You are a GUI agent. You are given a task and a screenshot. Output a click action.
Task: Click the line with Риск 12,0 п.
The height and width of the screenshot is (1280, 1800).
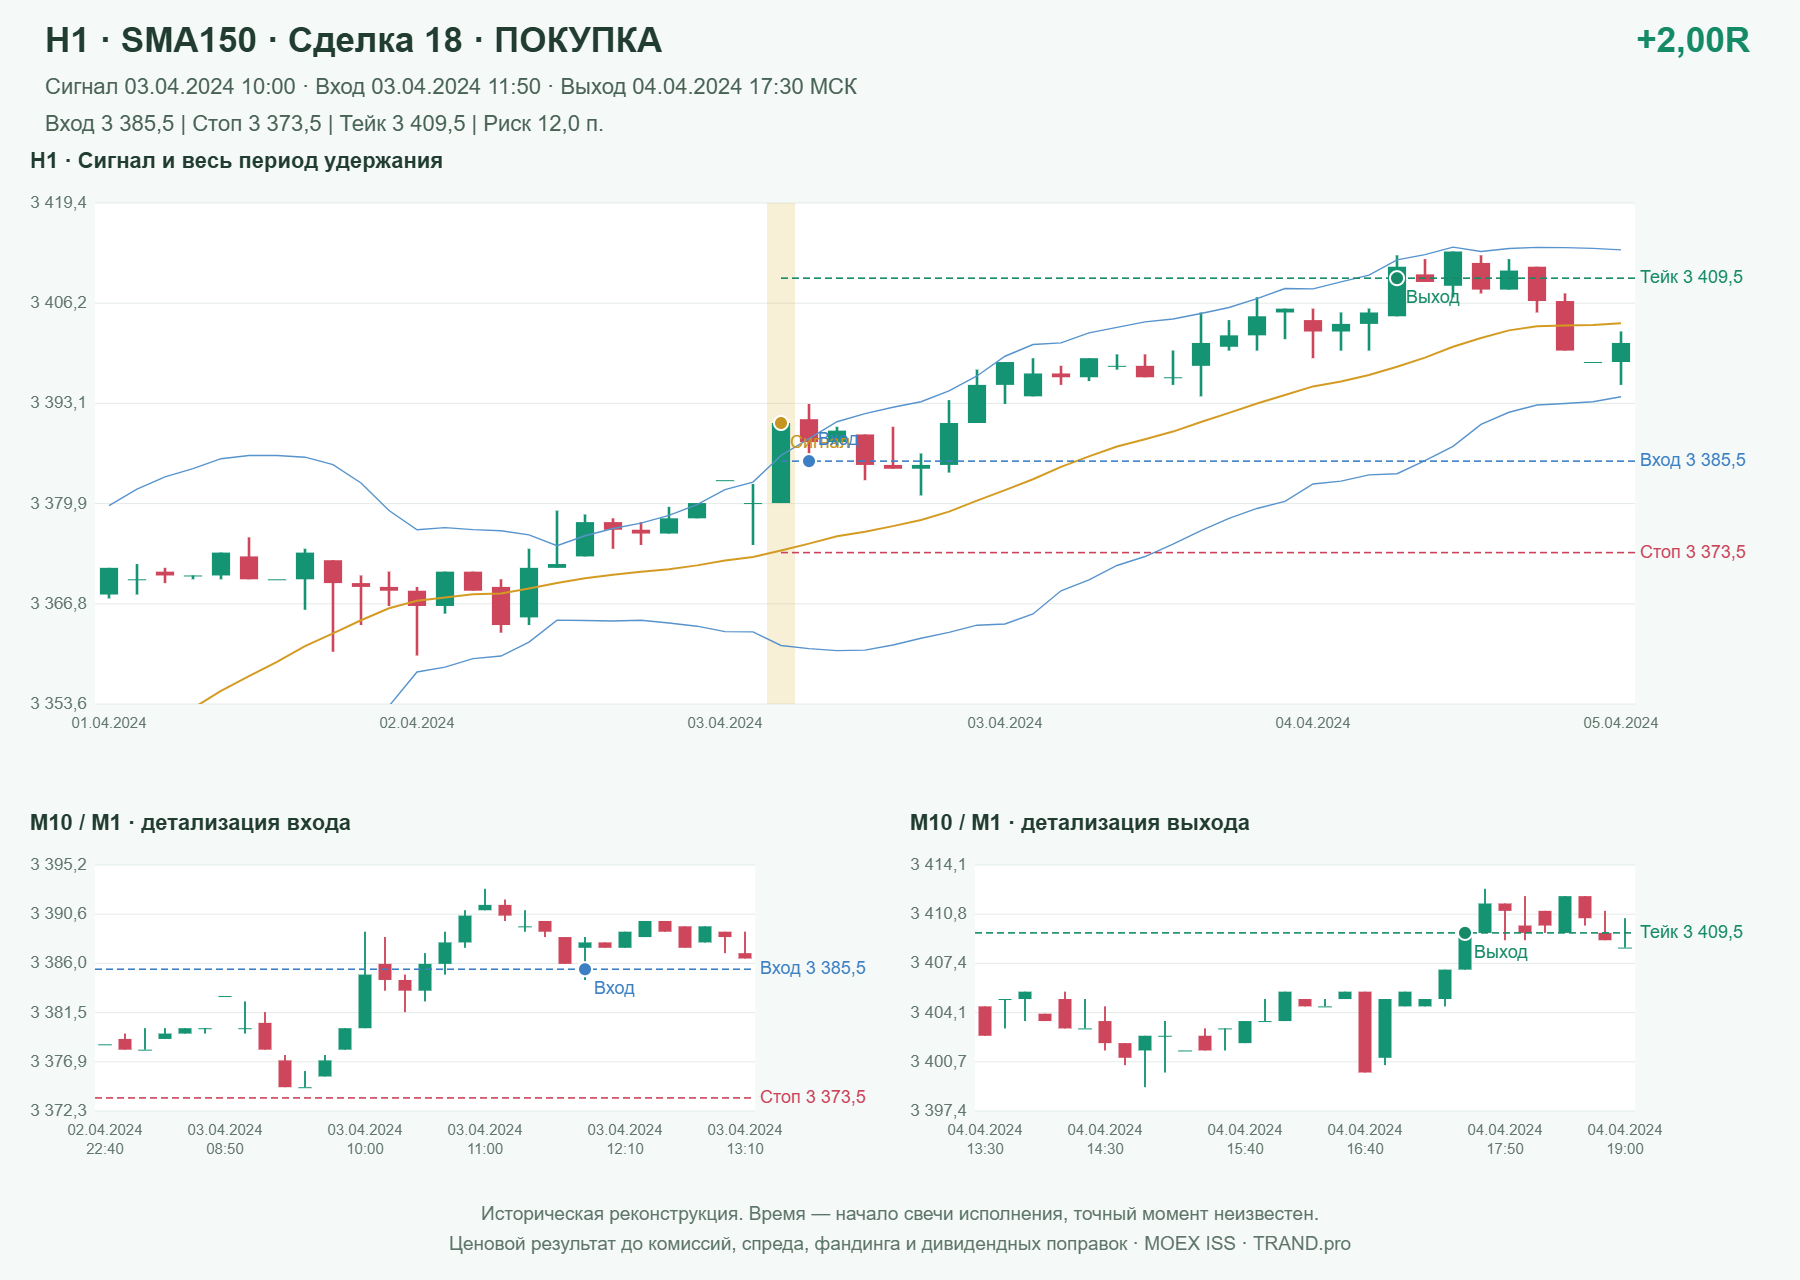(x=324, y=124)
